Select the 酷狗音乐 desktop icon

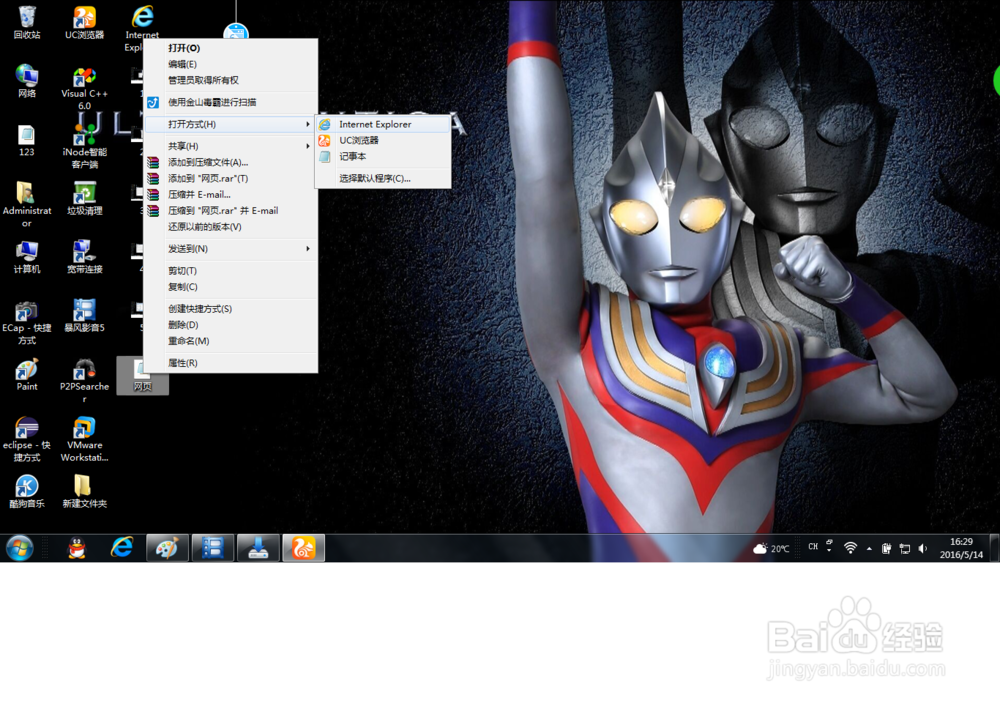click(x=27, y=491)
